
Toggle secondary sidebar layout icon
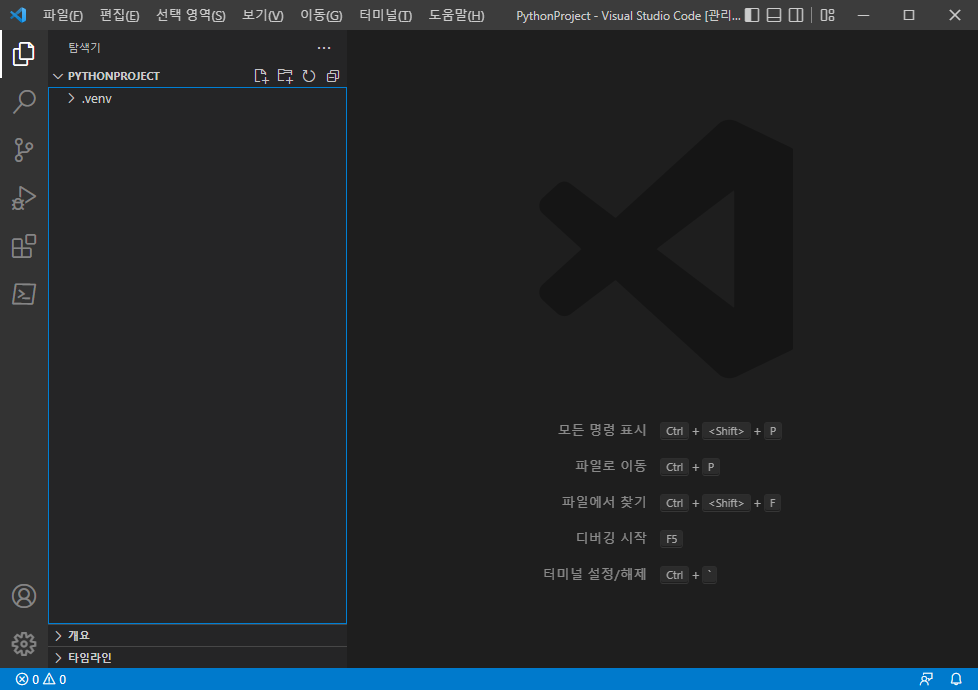[796, 15]
